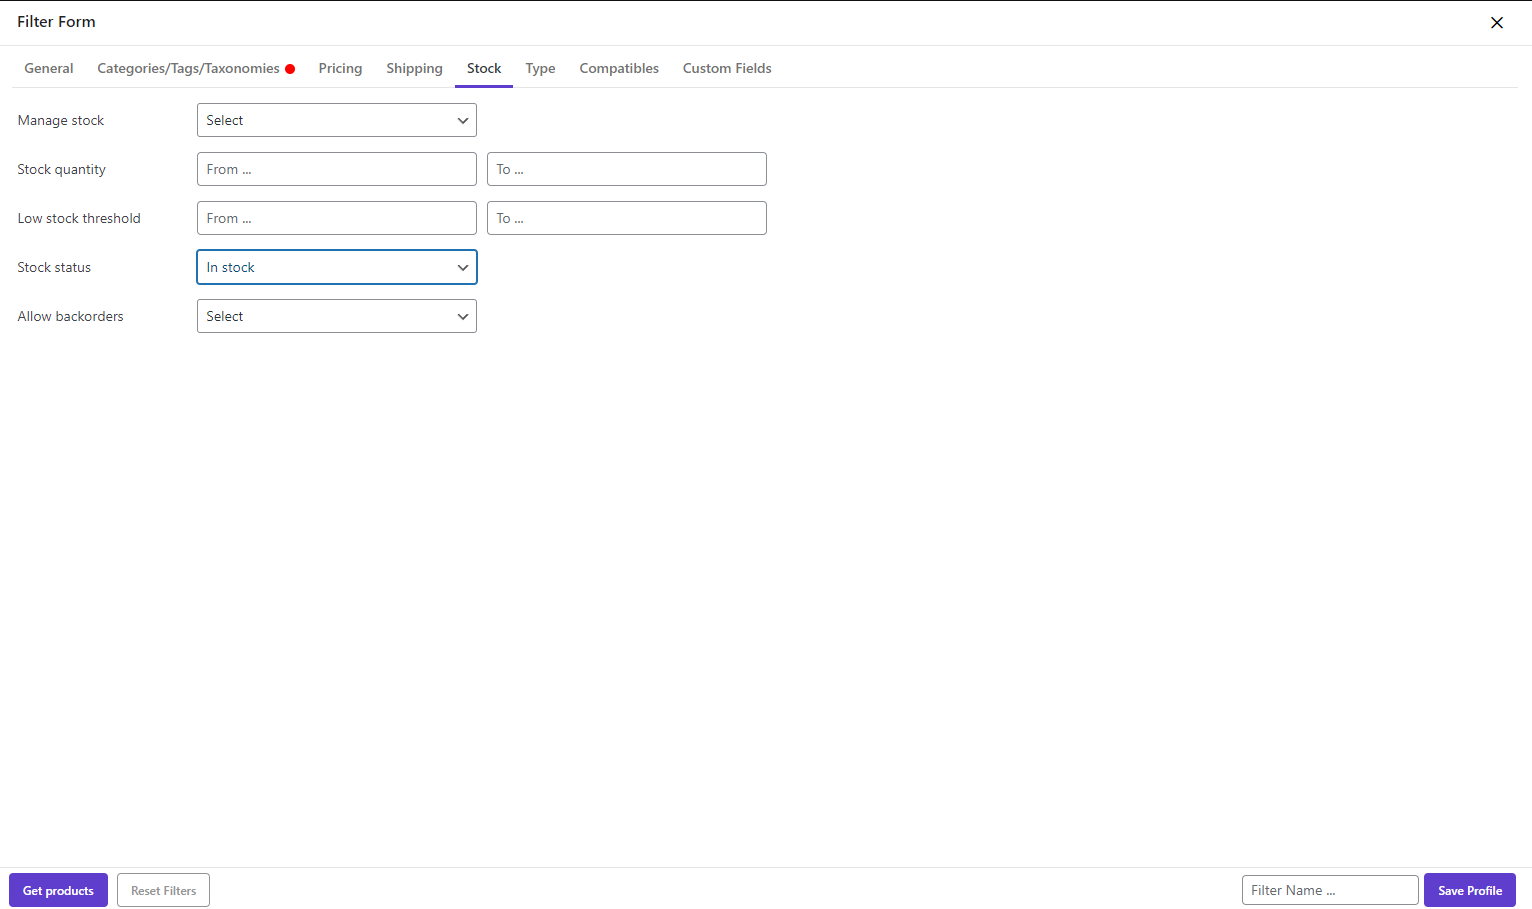1532x909 pixels.
Task: Open the Stock status dropdown
Action: (x=336, y=267)
